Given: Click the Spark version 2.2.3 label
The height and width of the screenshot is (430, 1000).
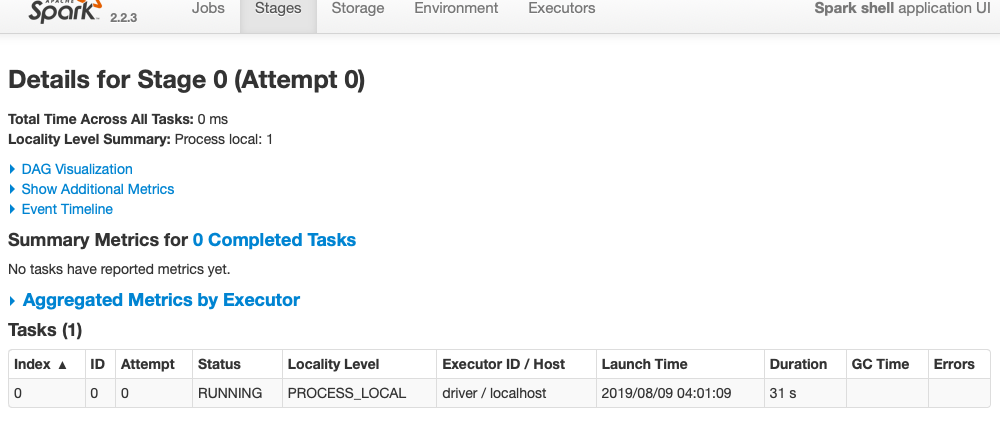Looking at the screenshot, I should [x=123, y=18].
